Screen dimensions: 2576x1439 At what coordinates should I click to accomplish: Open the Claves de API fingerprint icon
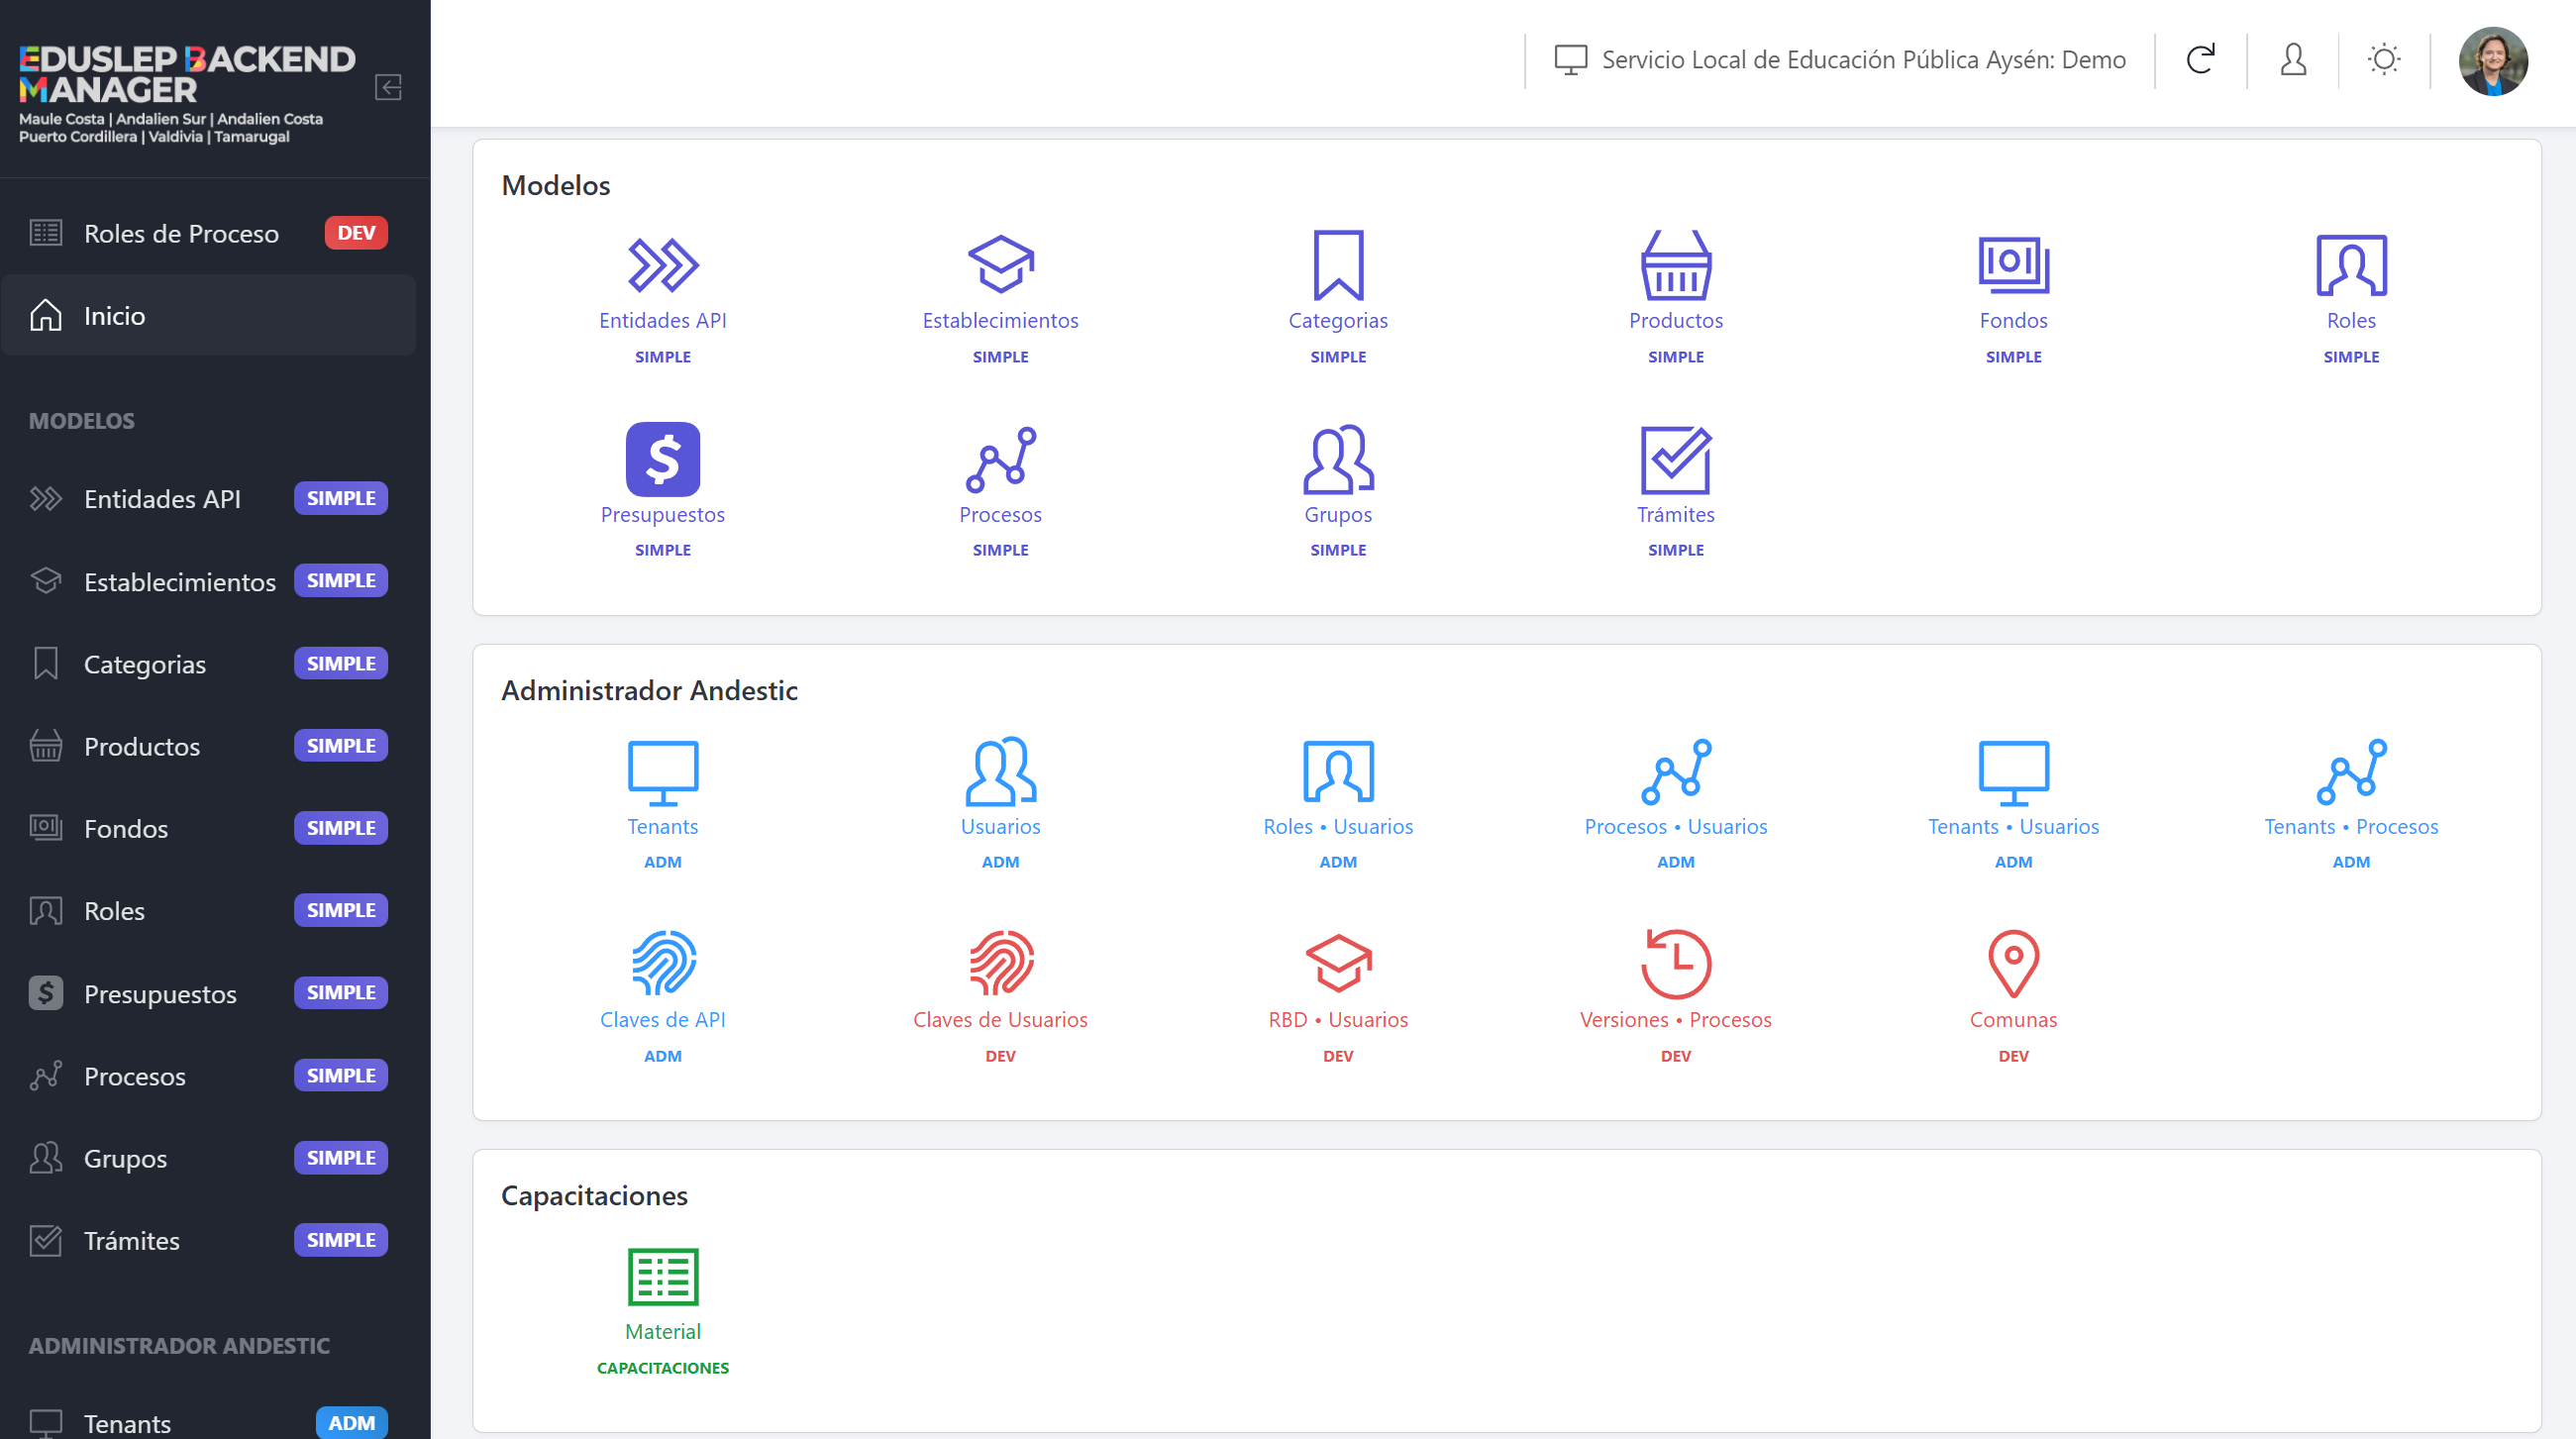(662, 963)
